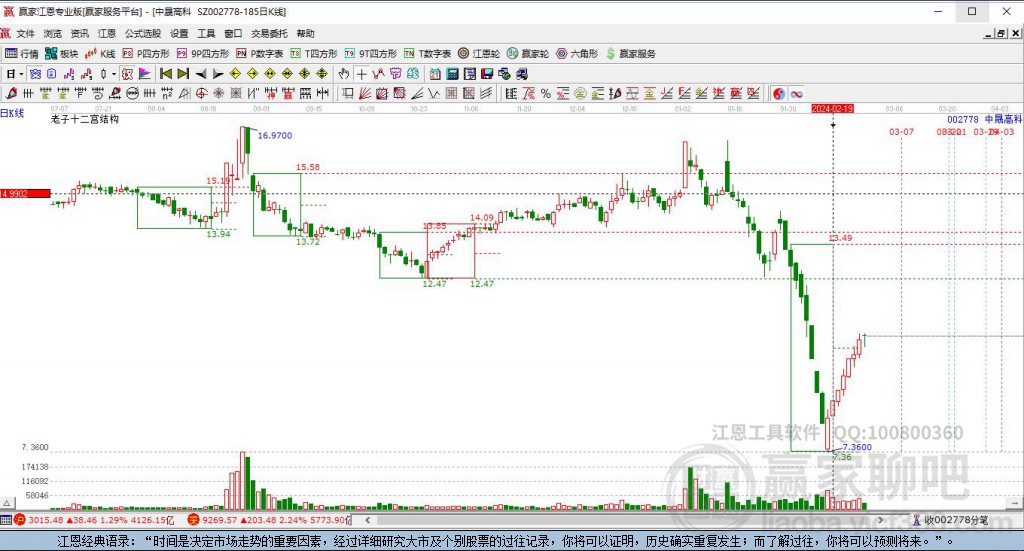
Task: Open the calendar icon showing 21
Action: click(x=435, y=74)
